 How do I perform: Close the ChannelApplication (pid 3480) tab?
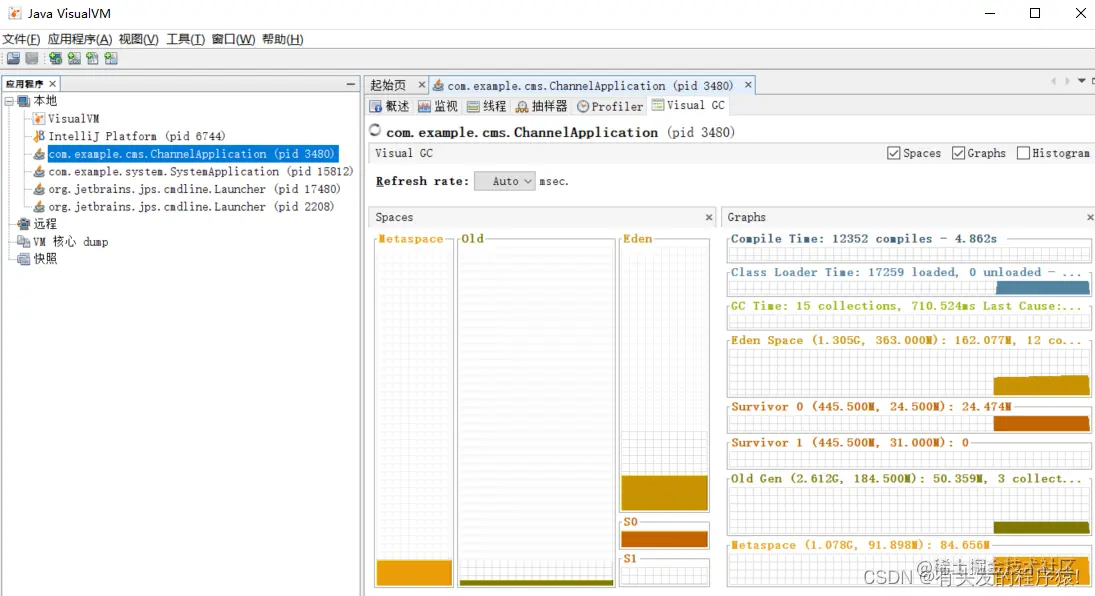coord(748,85)
